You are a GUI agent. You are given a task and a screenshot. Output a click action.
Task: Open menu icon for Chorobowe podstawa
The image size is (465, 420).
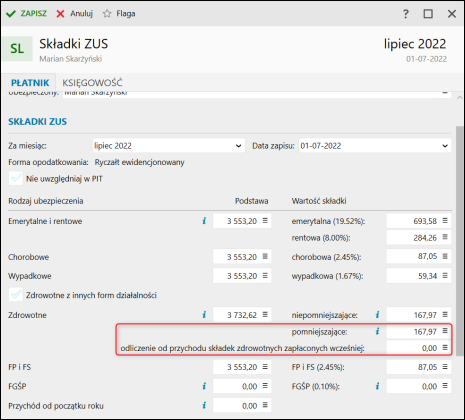[x=265, y=256]
